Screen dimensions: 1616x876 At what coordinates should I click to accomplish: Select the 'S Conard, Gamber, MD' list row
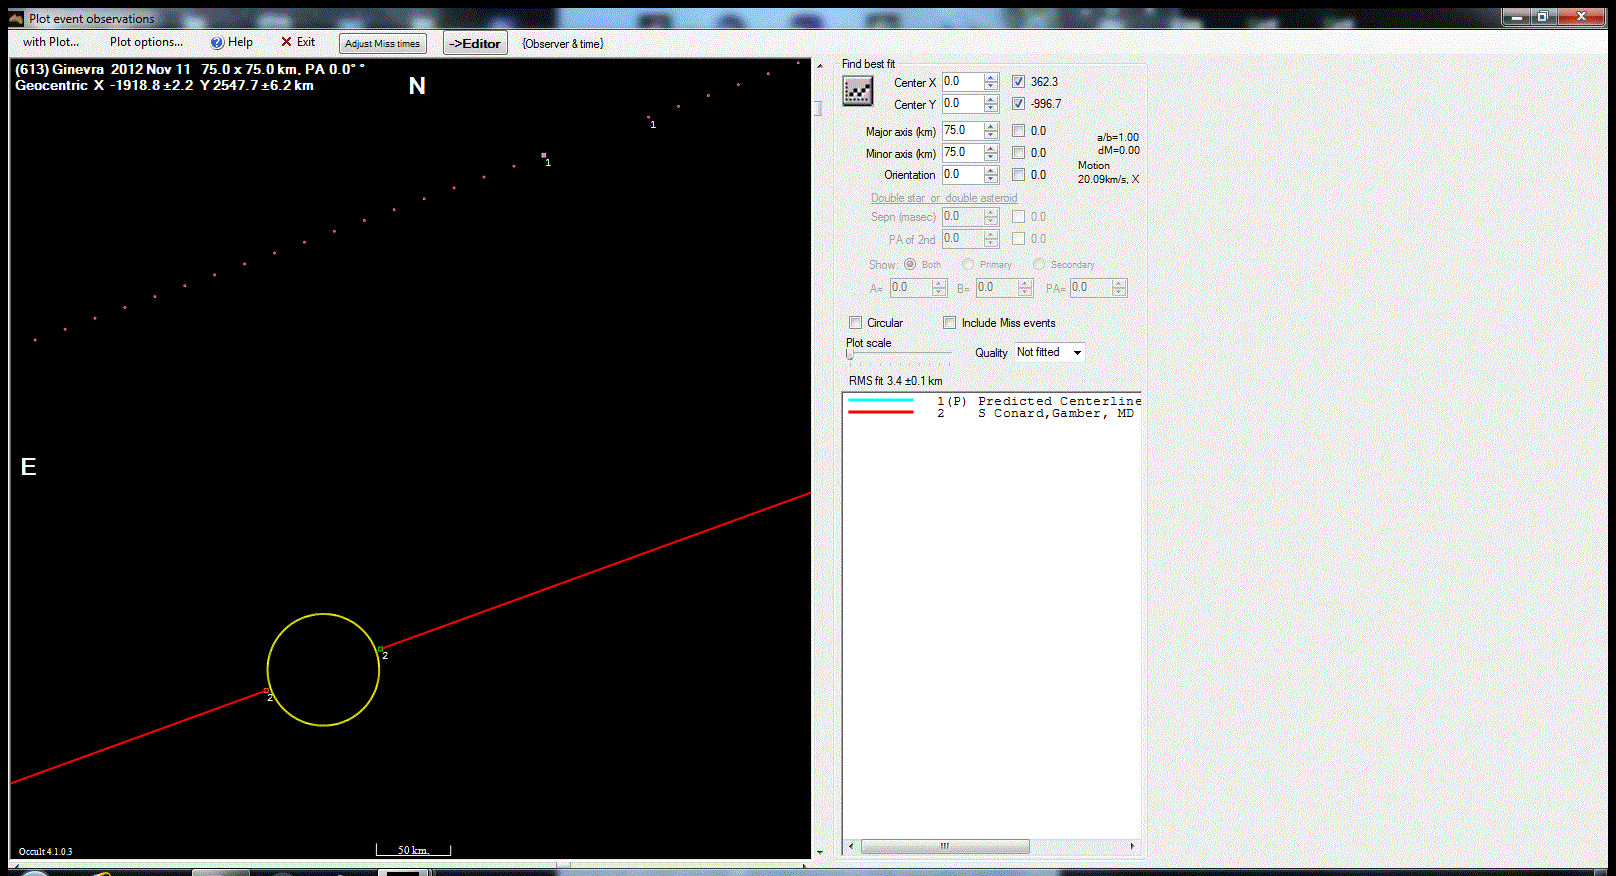tap(992, 413)
